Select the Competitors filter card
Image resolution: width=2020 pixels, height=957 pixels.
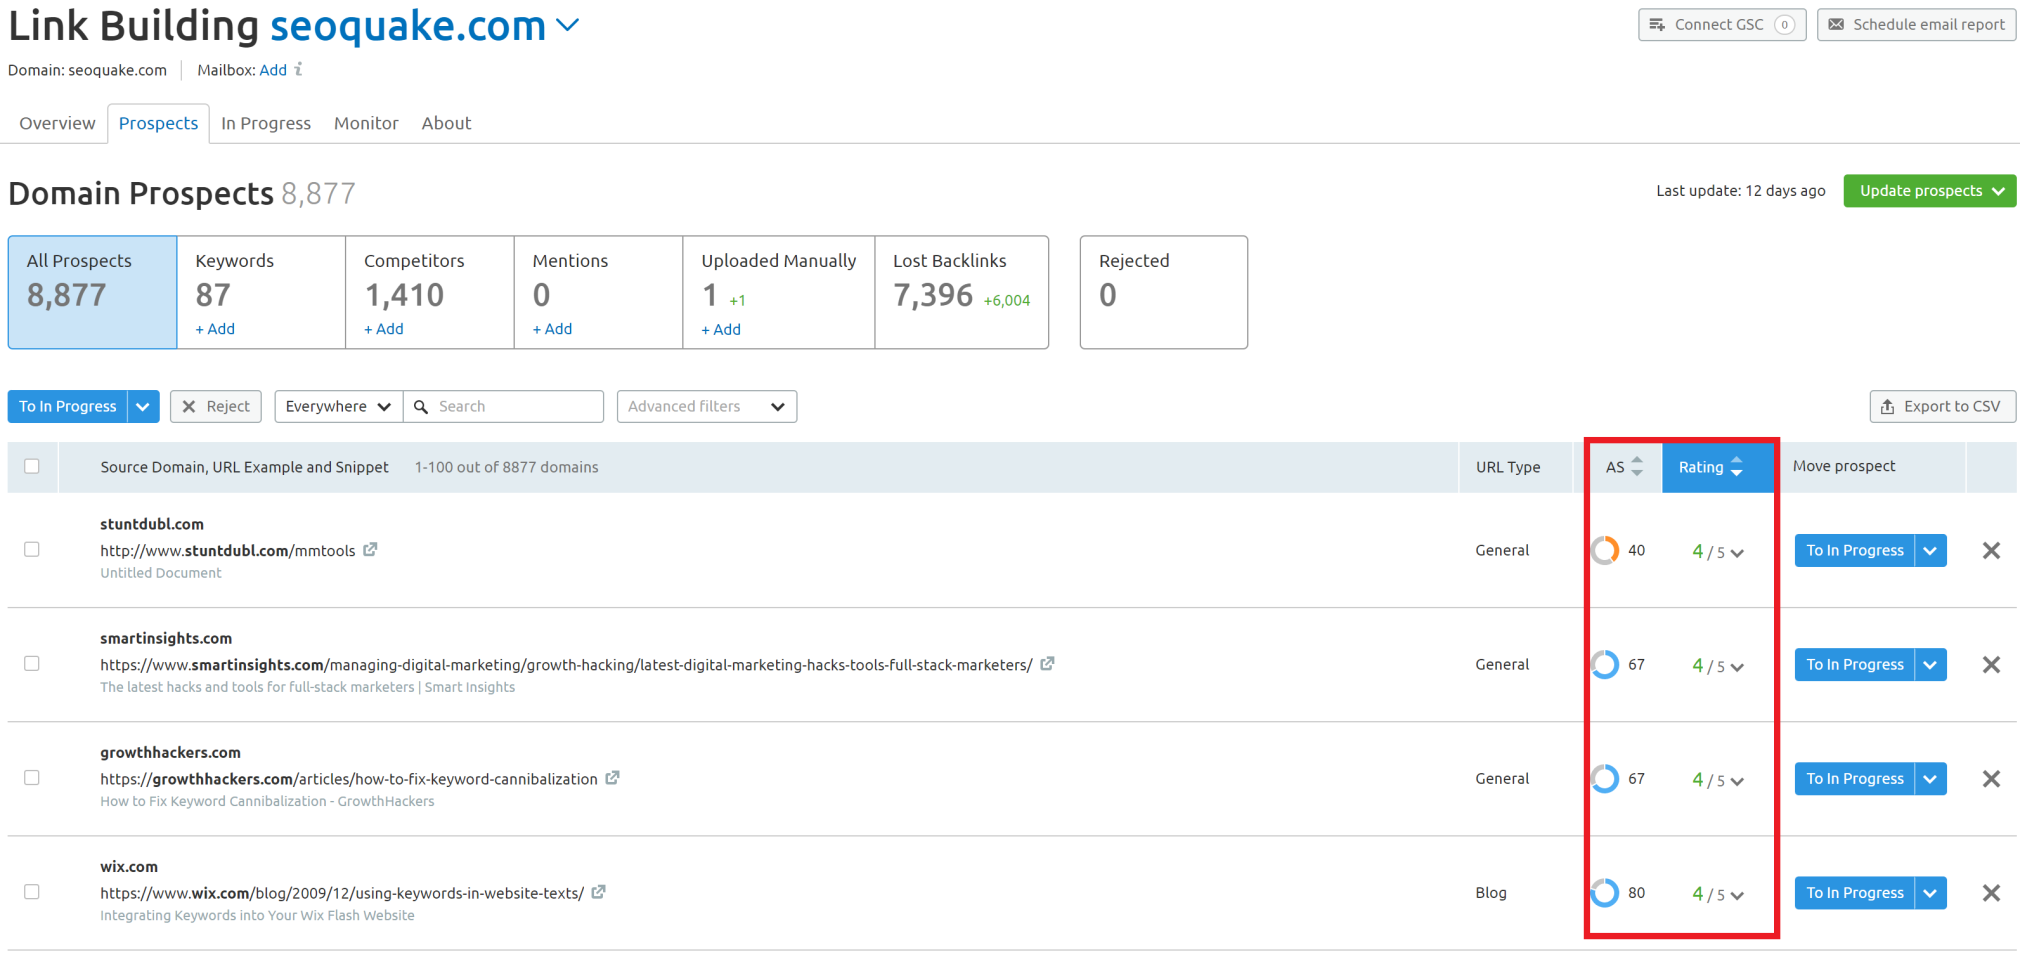(x=430, y=292)
